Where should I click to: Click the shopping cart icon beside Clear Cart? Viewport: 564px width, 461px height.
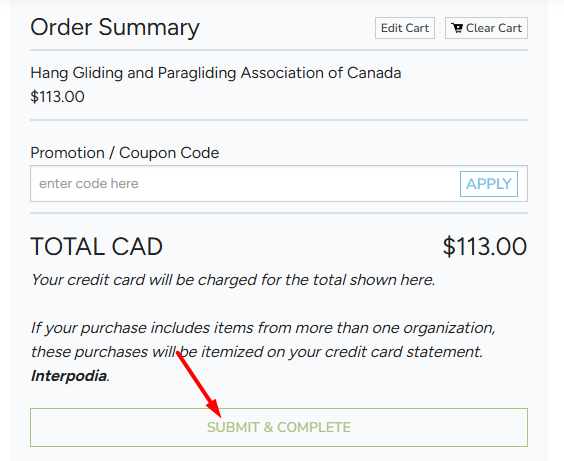[458, 28]
